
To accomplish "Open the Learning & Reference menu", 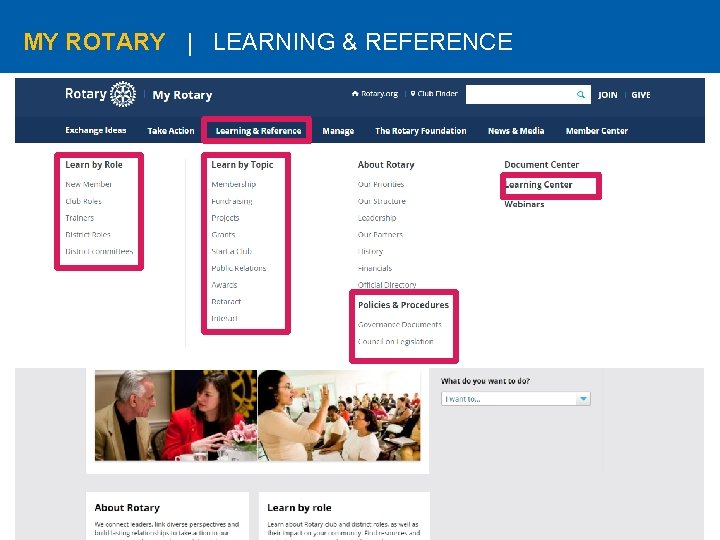I will (x=258, y=131).
